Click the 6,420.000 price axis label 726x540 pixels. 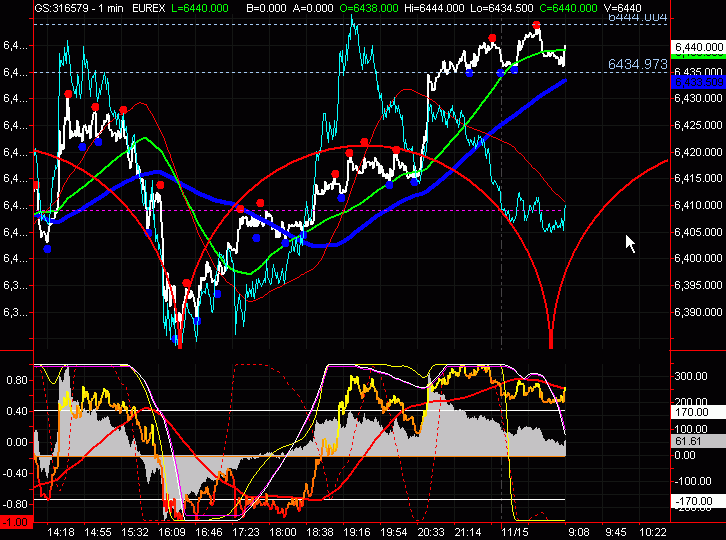tap(698, 152)
